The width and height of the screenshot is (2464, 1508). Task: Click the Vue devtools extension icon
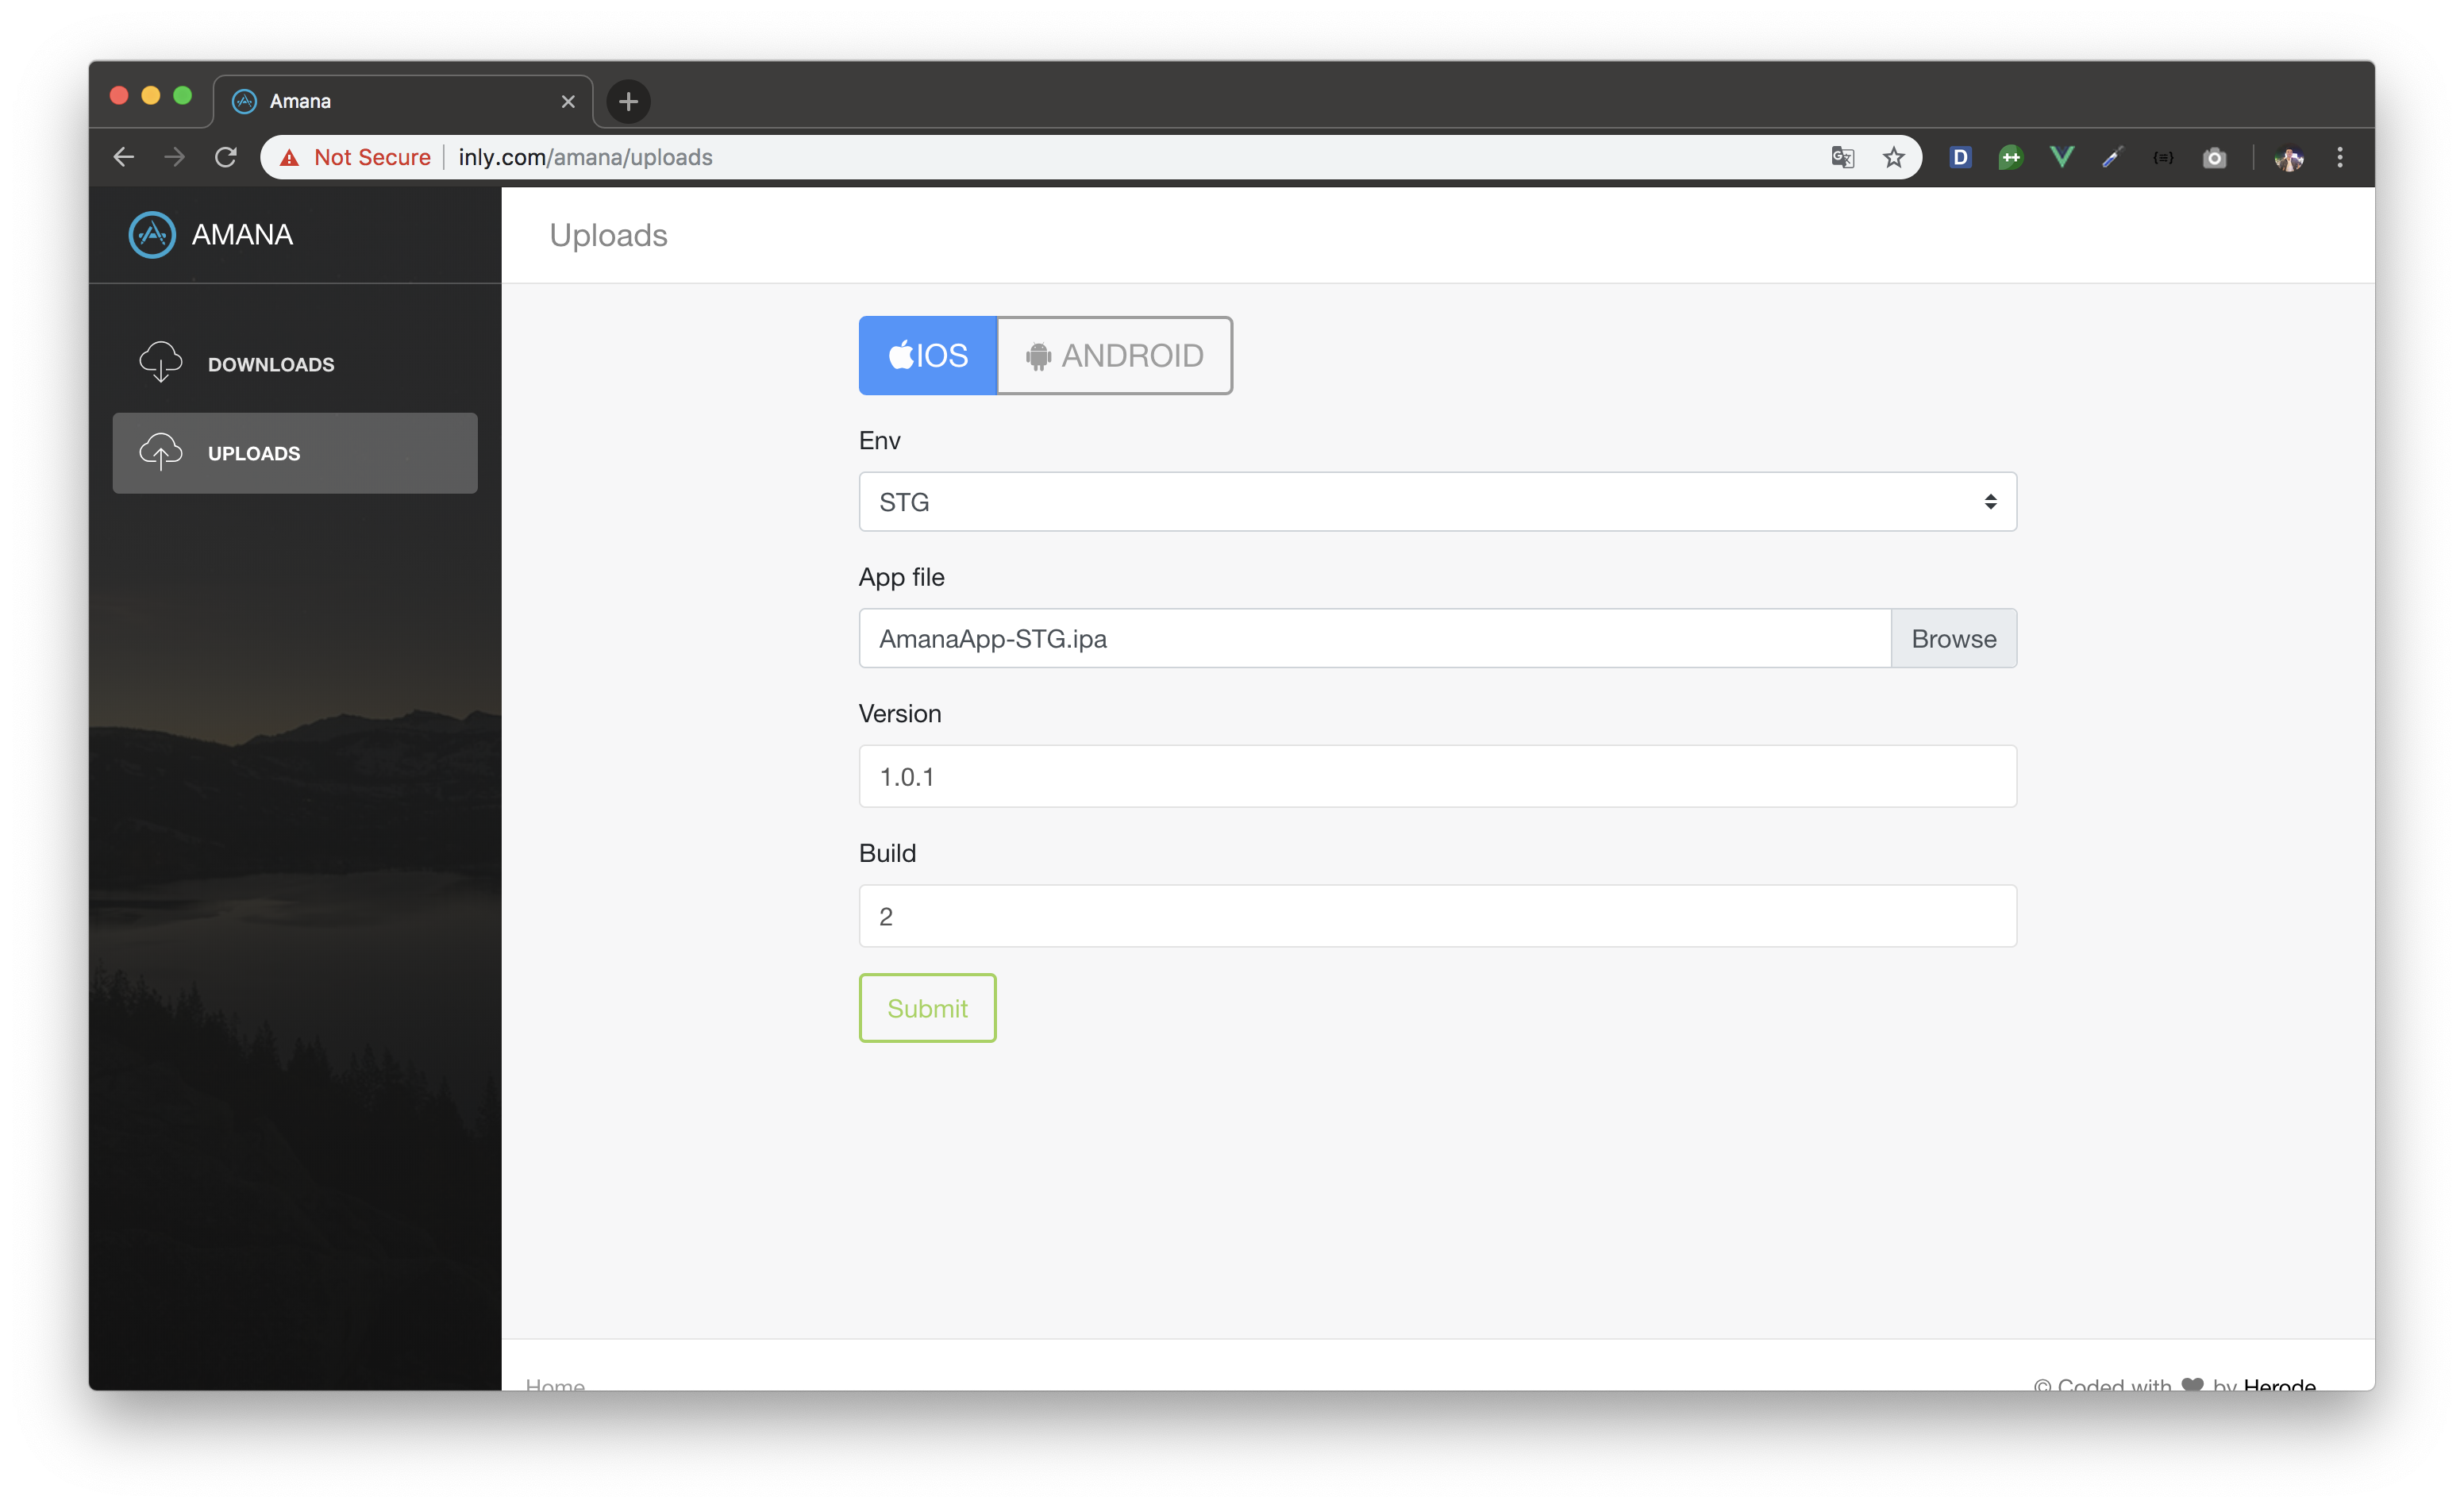tap(2061, 157)
